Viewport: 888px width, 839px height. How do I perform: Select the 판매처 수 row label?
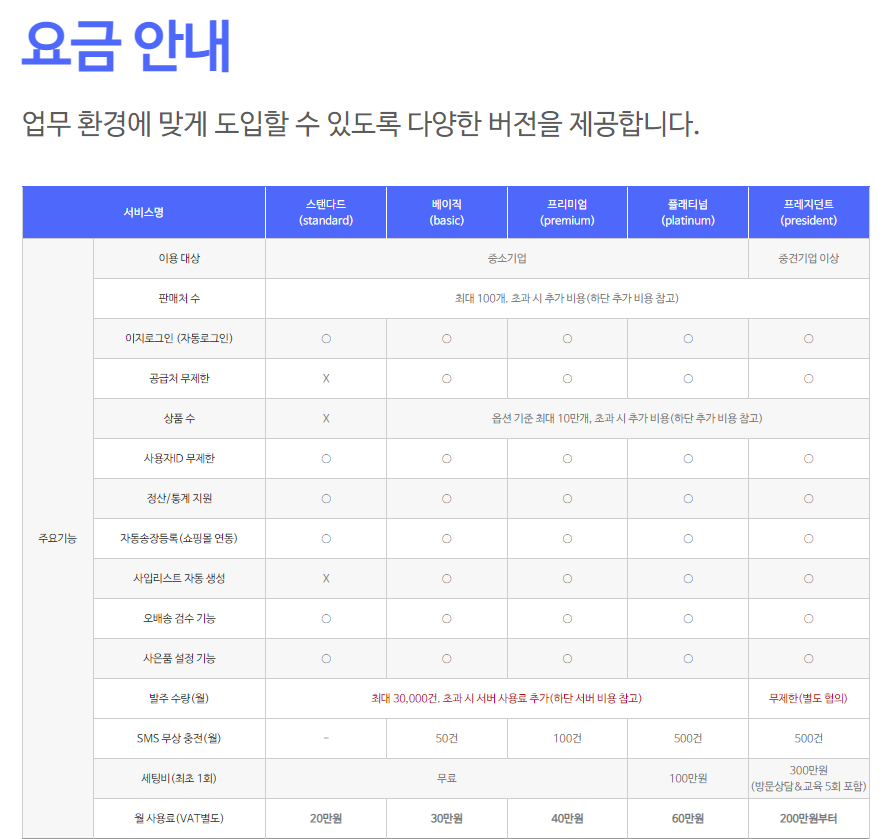tap(180, 299)
